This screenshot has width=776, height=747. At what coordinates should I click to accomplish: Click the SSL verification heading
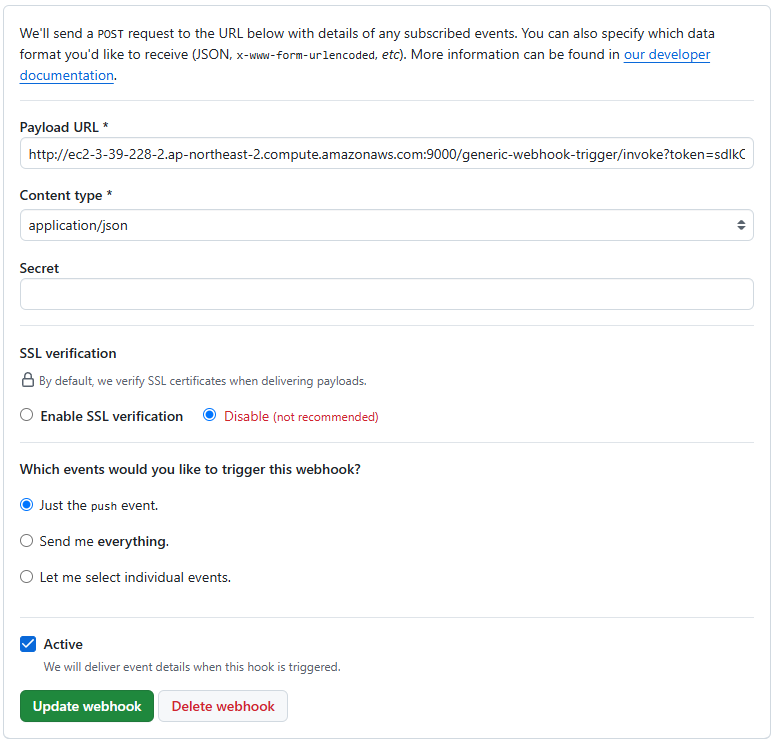coord(68,353)
